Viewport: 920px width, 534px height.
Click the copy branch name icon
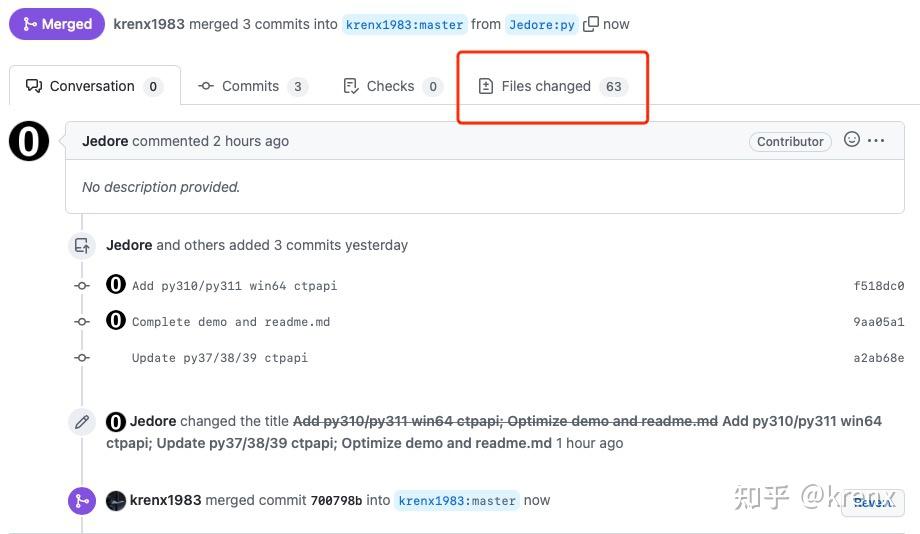(591, 24)
